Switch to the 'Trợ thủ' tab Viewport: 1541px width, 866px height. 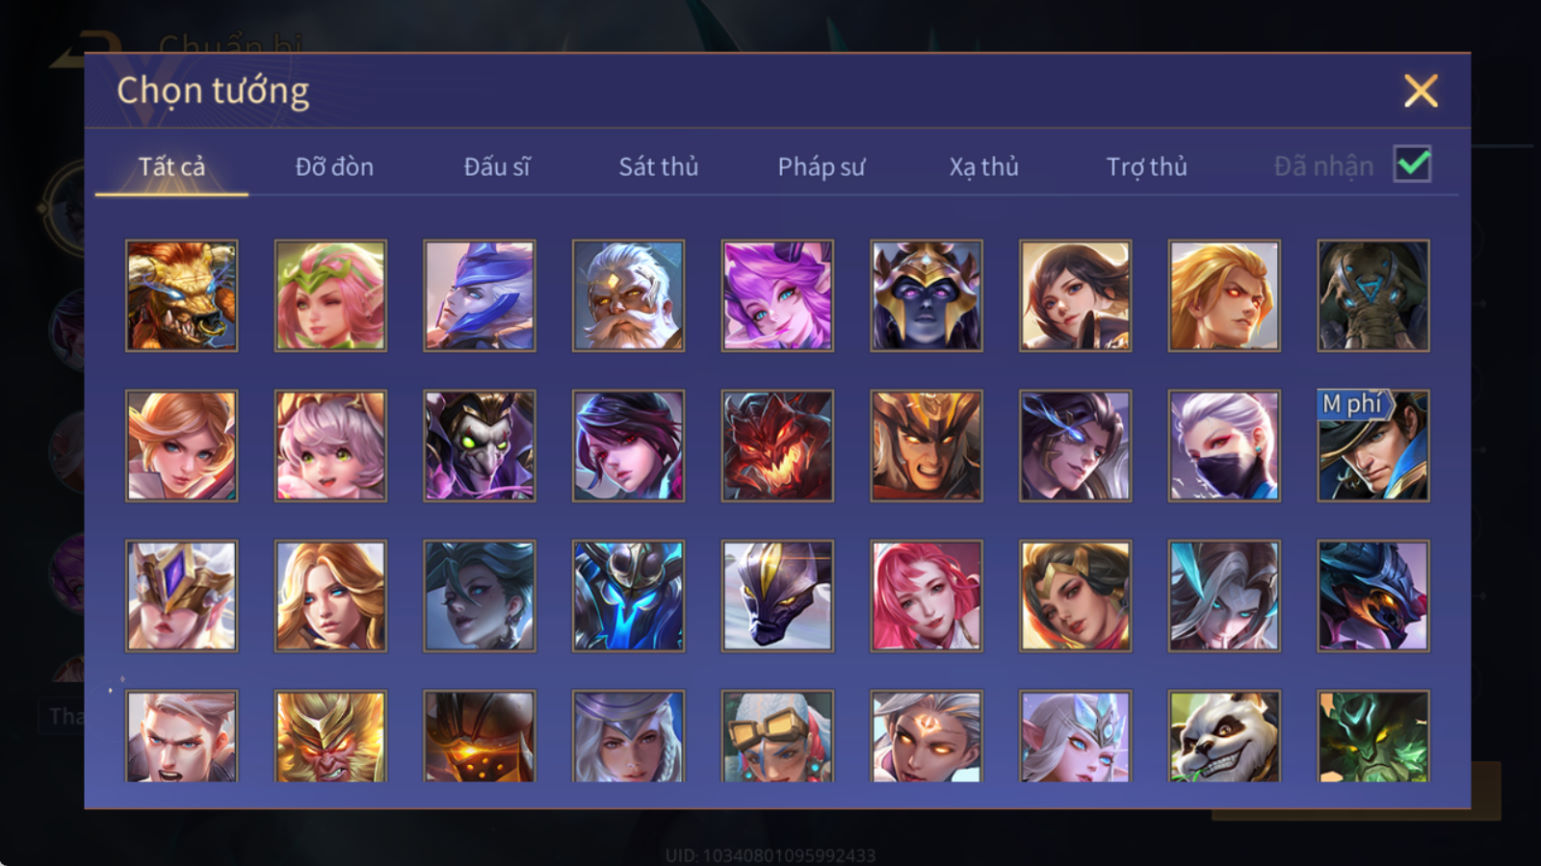click(1146, 166)
